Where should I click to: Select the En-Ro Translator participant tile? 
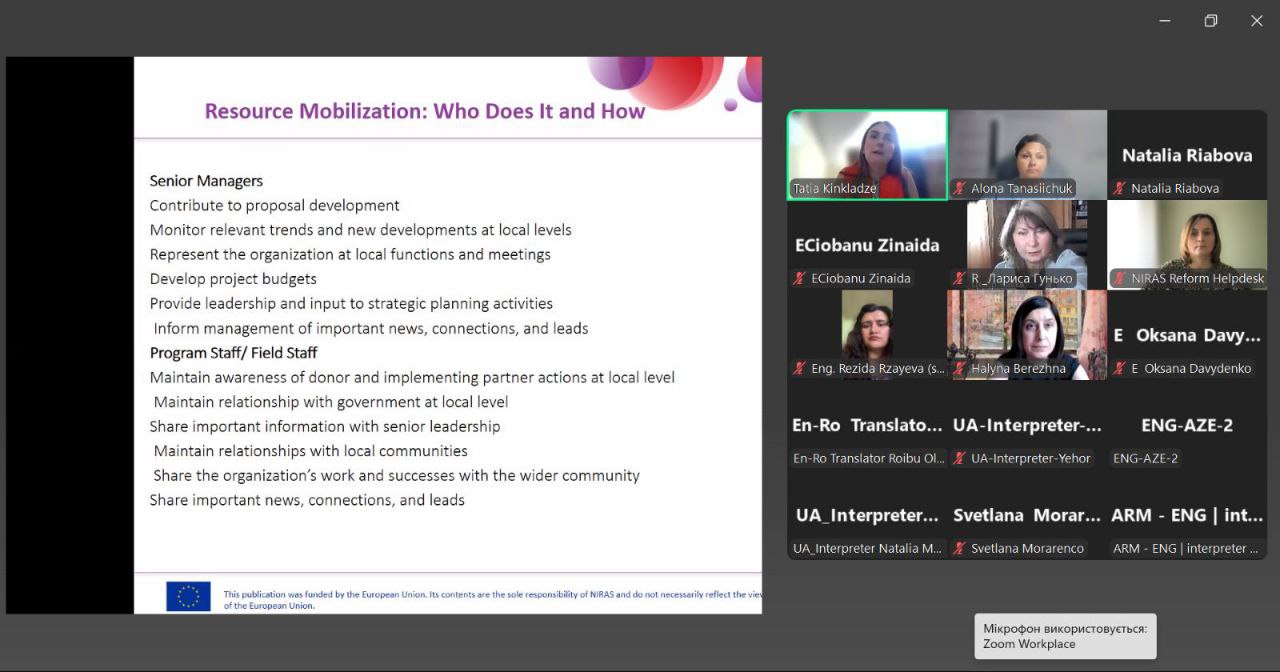(x=867, y=425)
